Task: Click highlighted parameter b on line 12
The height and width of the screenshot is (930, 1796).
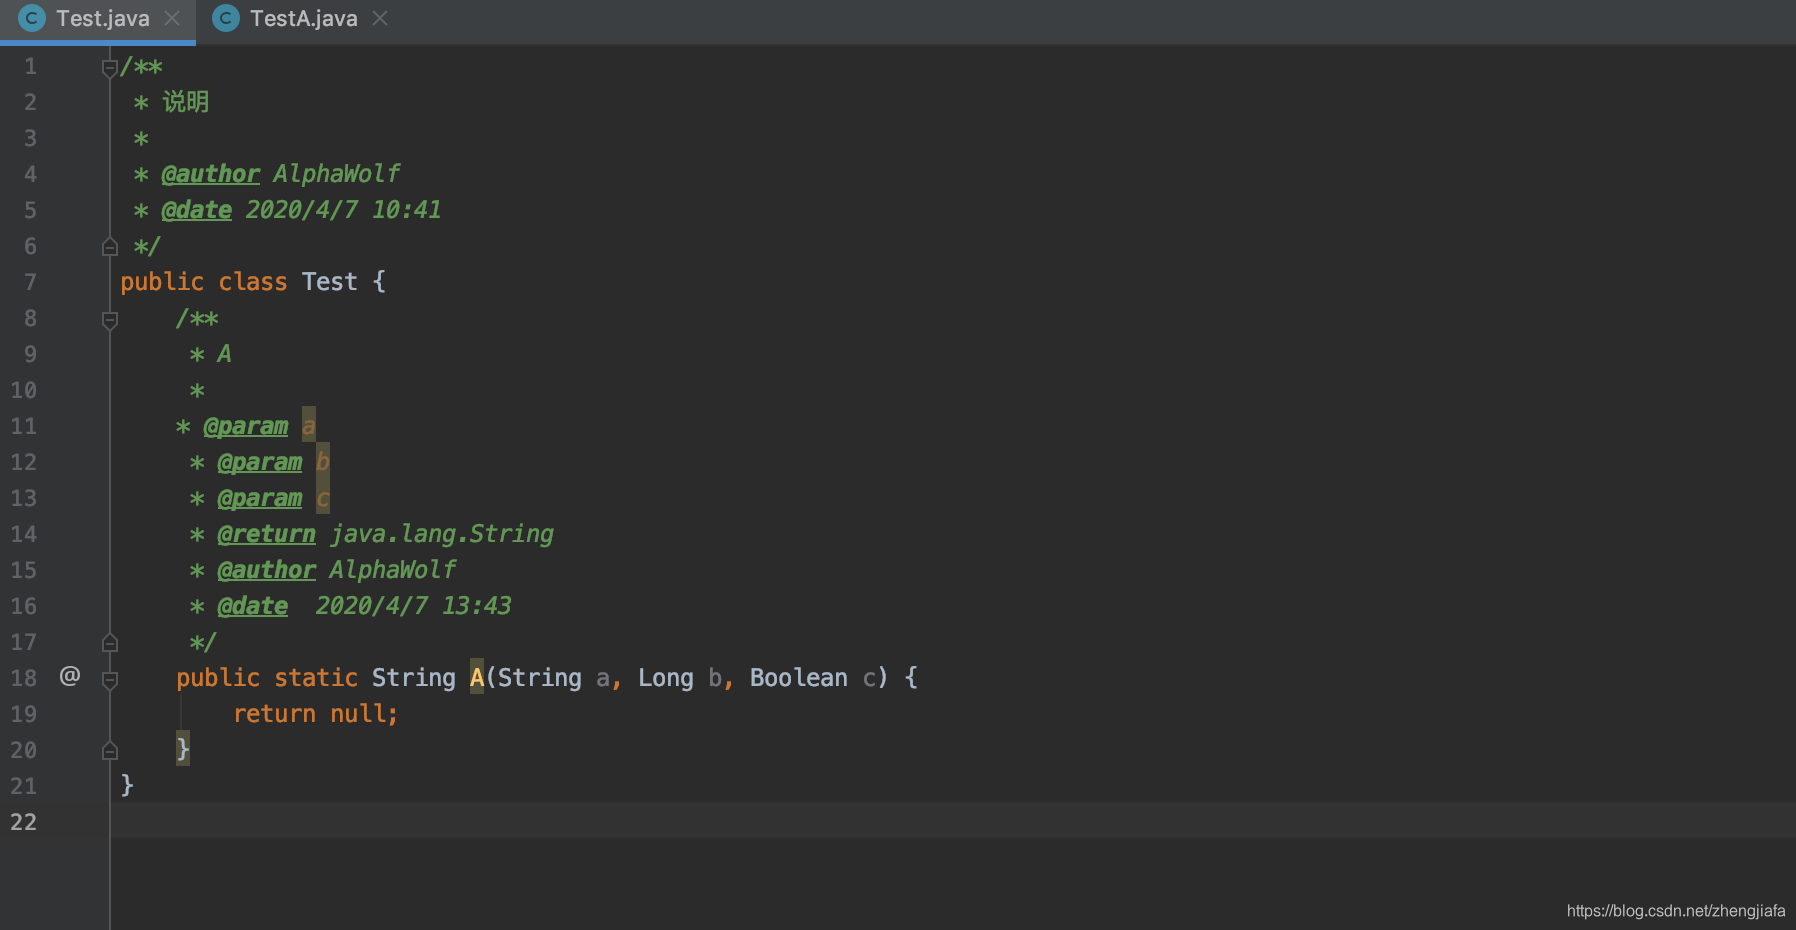Action: tap(323, 462)
